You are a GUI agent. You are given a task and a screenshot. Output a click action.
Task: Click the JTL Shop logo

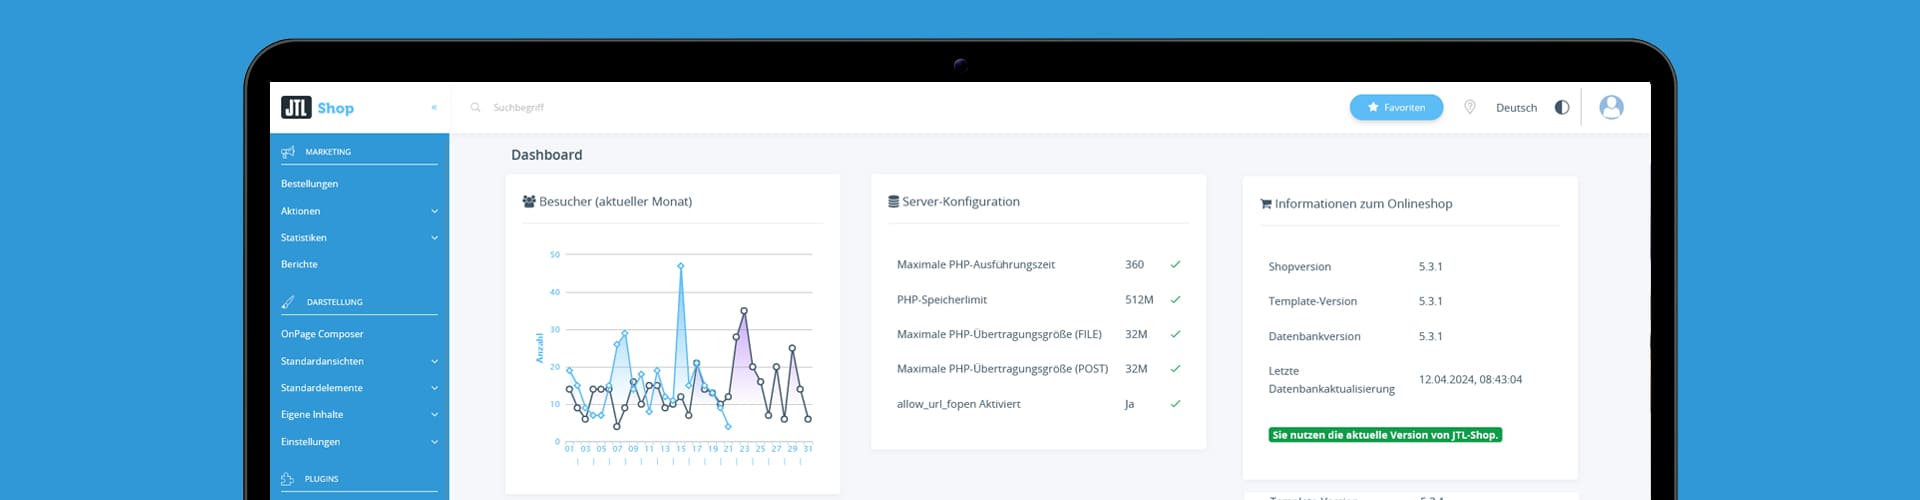pos(317,108)
